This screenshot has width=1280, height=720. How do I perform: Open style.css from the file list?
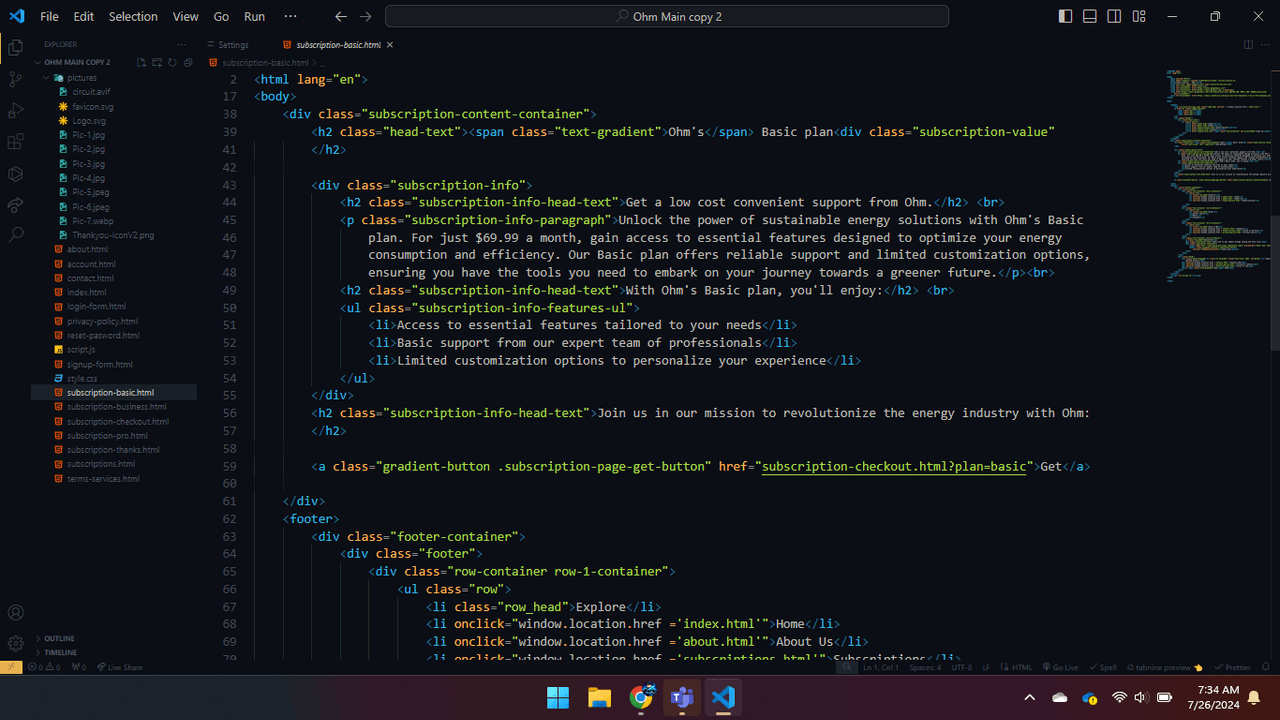pos(82,379)
